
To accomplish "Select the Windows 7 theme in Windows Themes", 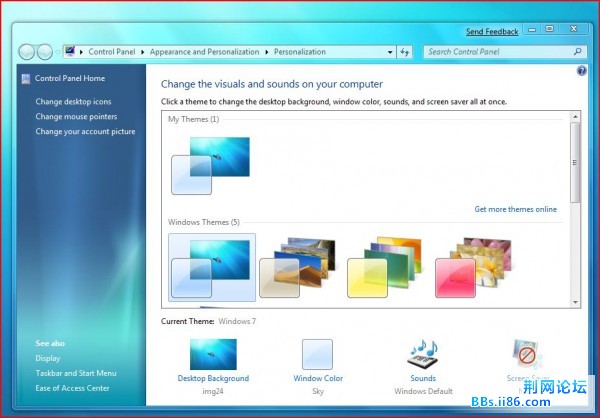I will click(212, 268).
